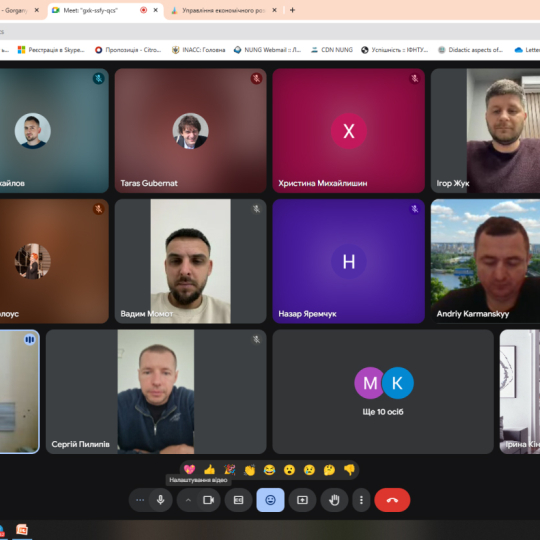
Task: Send the heart emoji reaction
Action: (189, 469)
